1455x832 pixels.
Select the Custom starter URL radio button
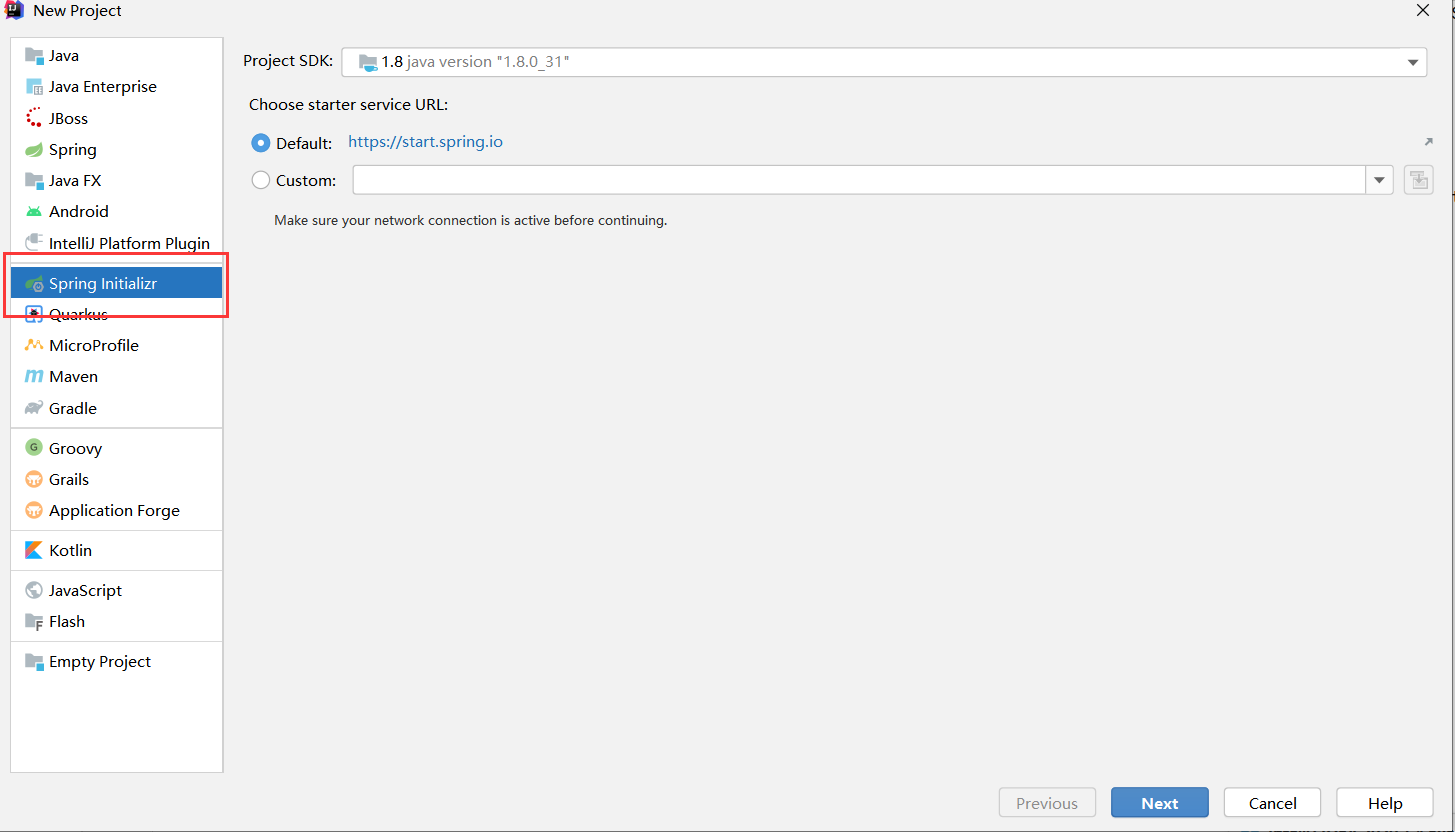click(x=261, y=180)
